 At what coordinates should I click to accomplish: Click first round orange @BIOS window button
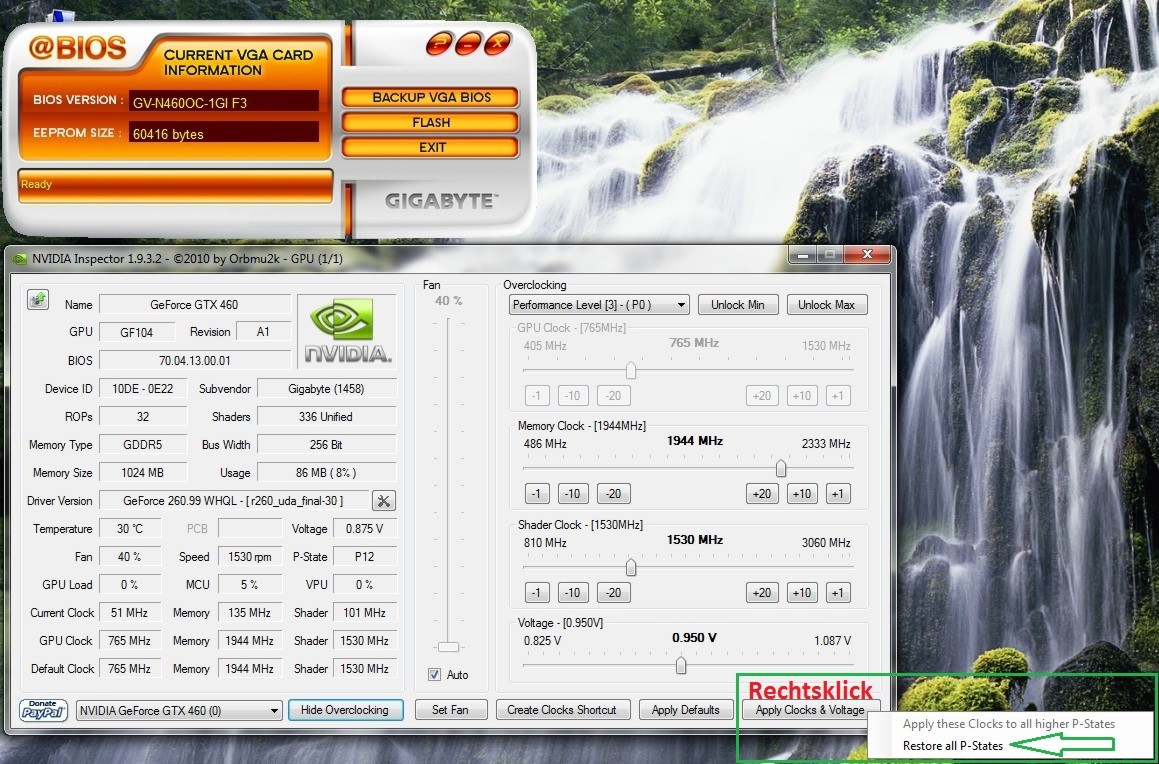pyautogui.click(x=438, y=44)
